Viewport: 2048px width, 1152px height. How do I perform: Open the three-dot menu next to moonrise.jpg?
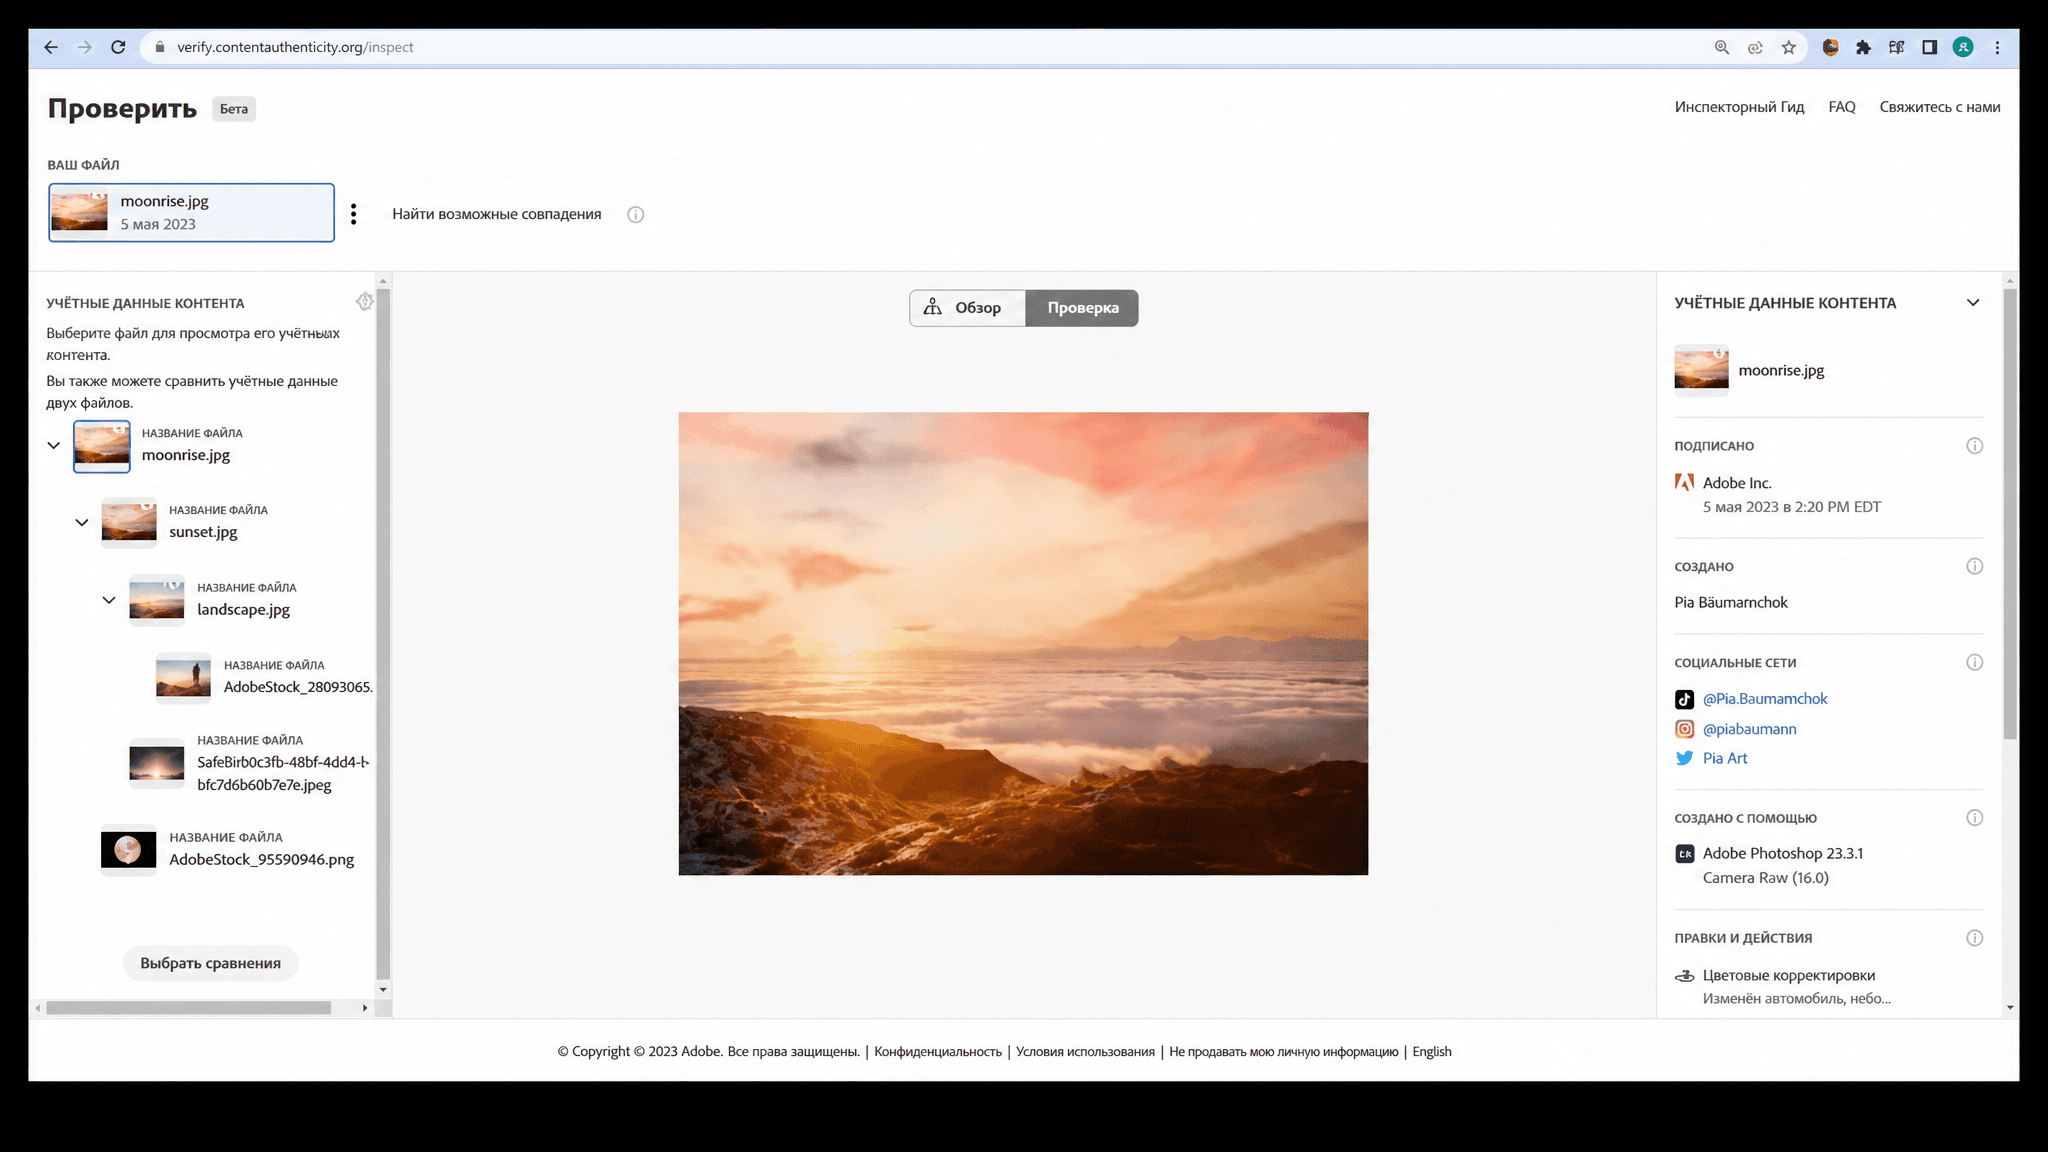point(353,214)
